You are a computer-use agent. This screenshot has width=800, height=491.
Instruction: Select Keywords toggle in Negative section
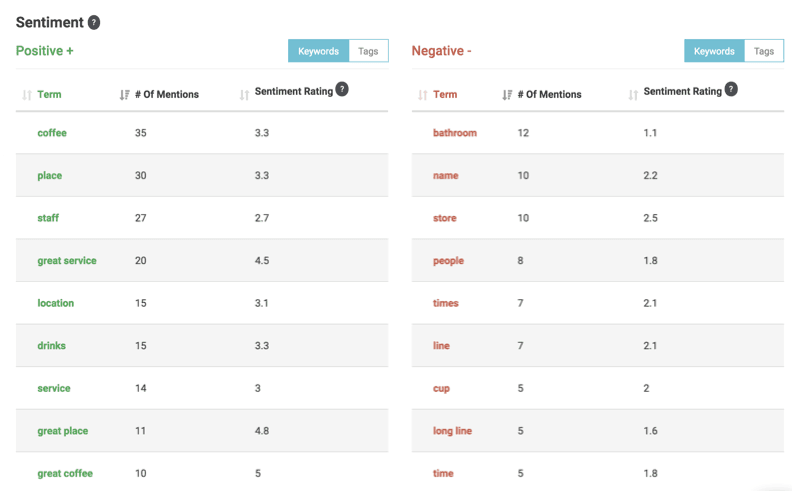point(714,51)
